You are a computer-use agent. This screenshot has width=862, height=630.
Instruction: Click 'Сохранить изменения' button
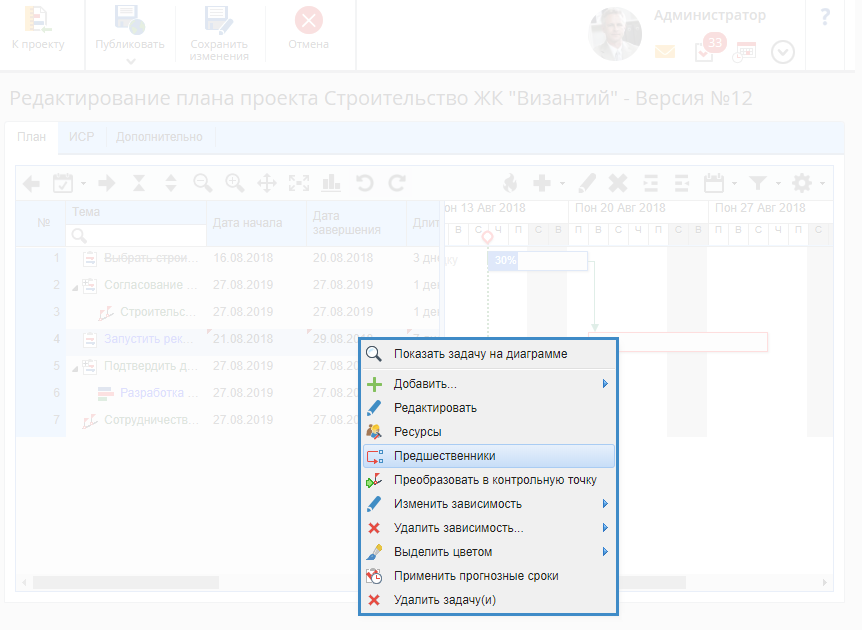click(219, 33)
